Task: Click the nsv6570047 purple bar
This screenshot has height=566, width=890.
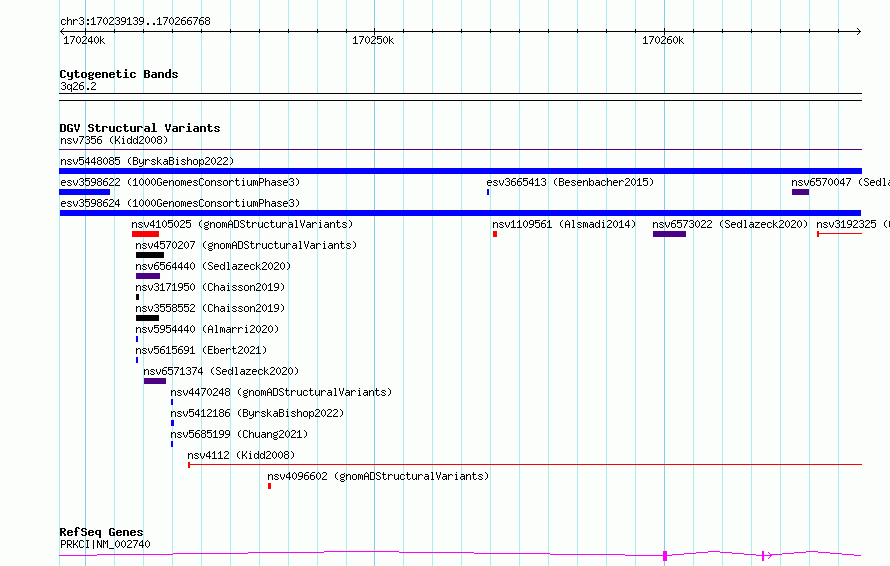Action: [x=800, y=192]
